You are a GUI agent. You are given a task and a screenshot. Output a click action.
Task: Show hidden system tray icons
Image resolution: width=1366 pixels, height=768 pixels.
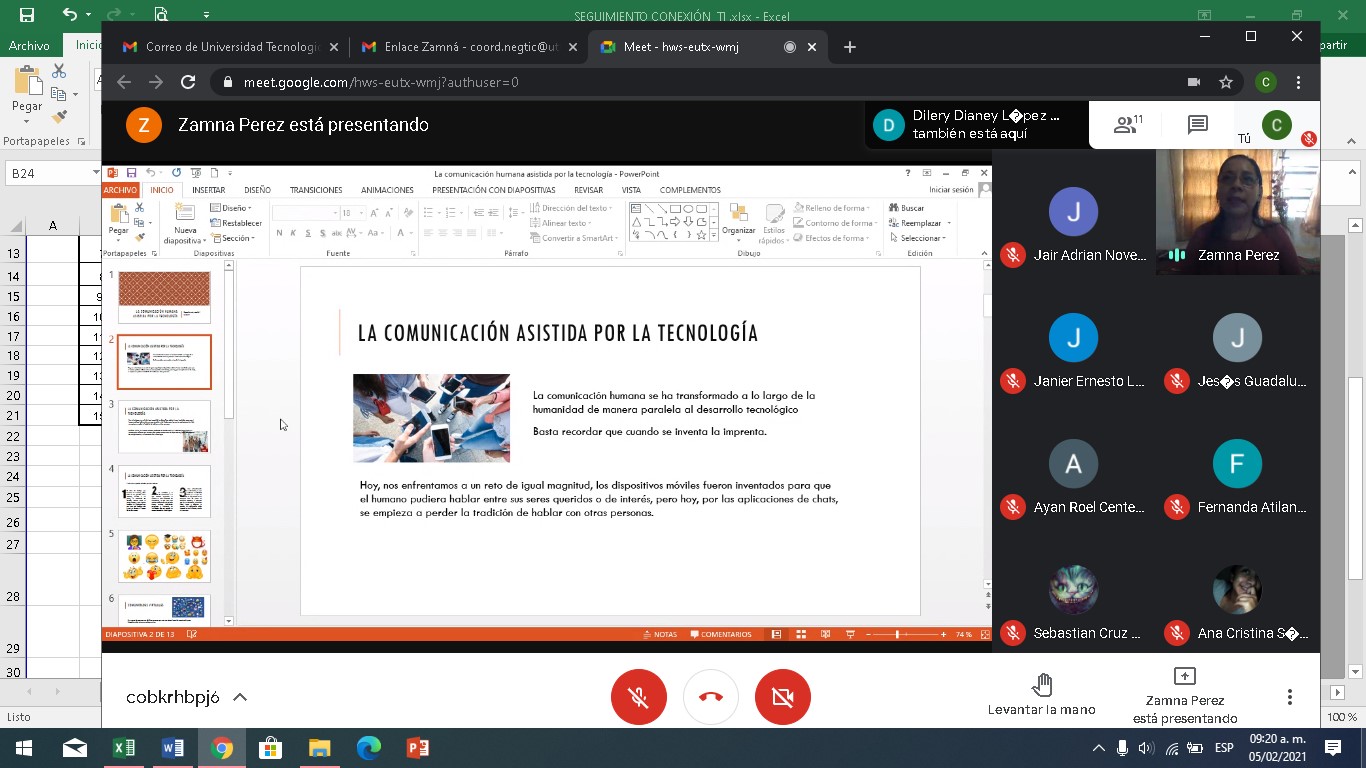pyautogui.click(x=1098, y=748)
